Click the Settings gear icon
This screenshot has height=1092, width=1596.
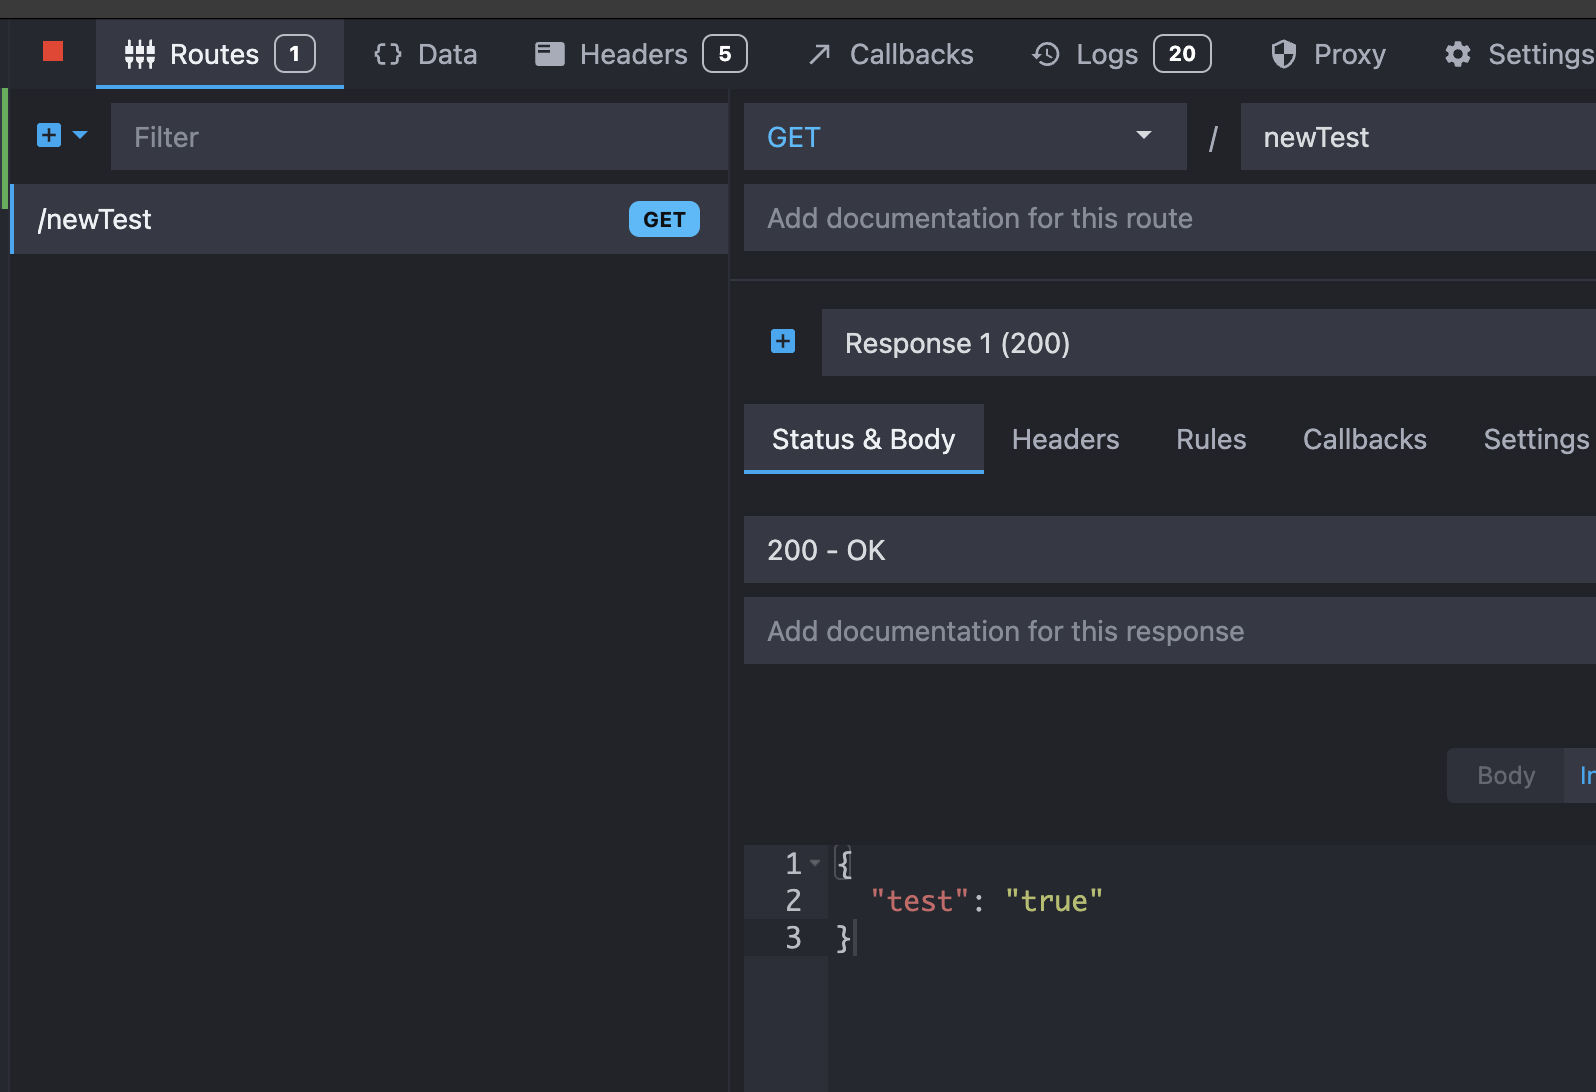(x=1458, y=54)
